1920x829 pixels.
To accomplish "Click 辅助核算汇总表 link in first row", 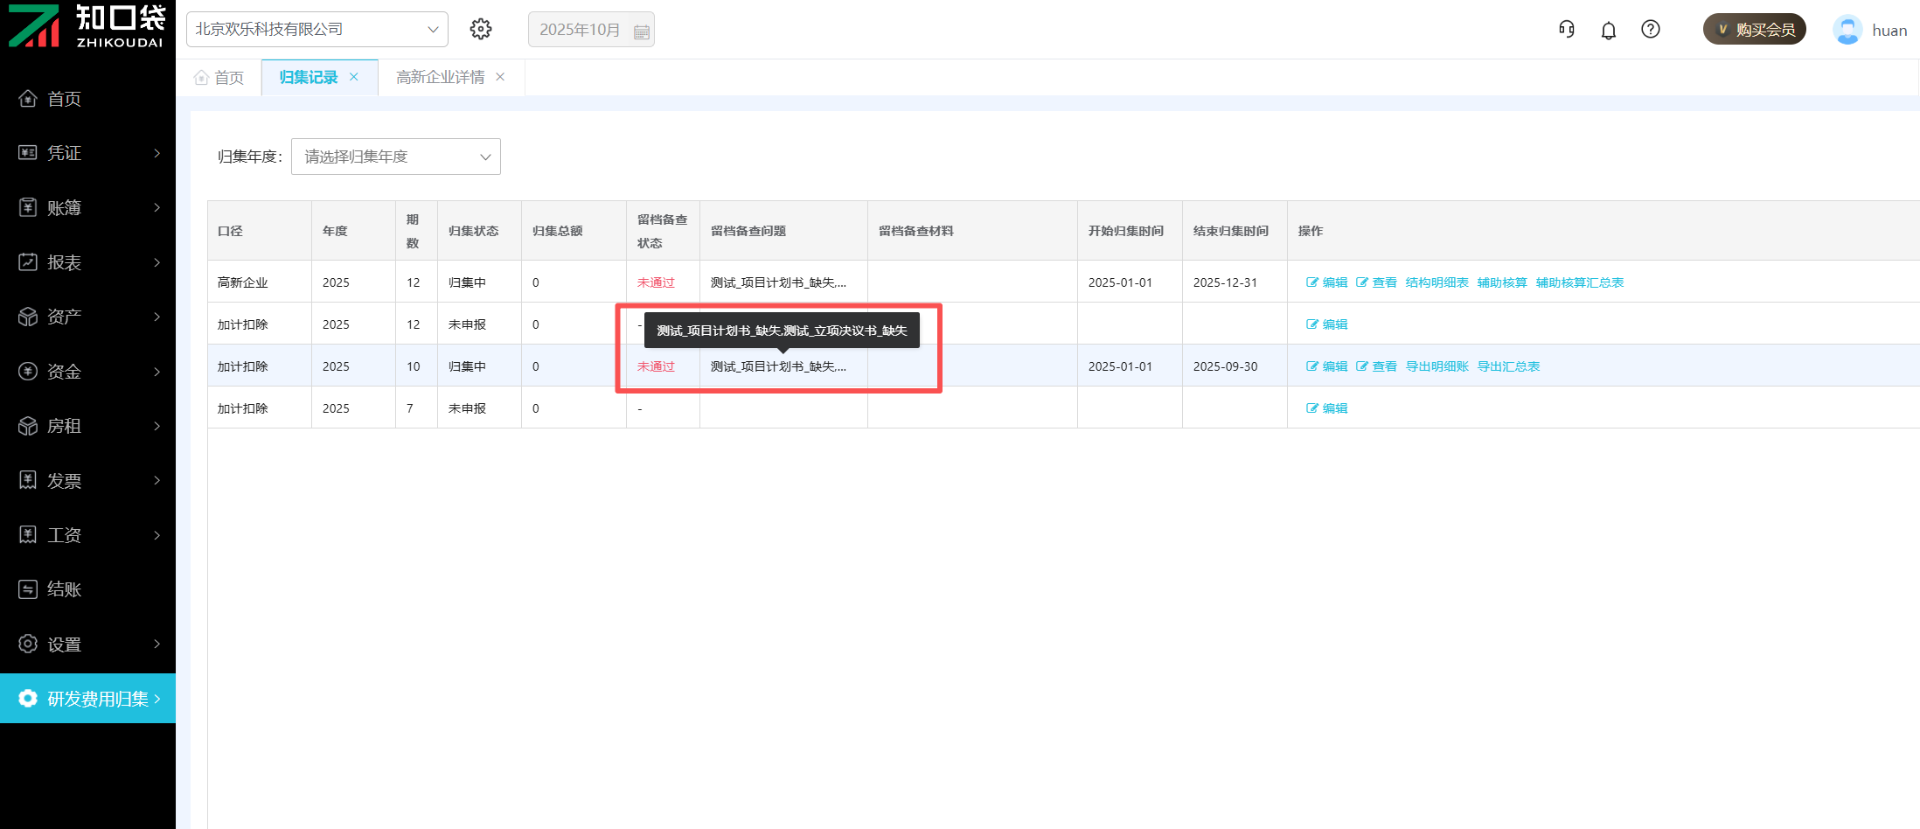I will coord(1579,283).
